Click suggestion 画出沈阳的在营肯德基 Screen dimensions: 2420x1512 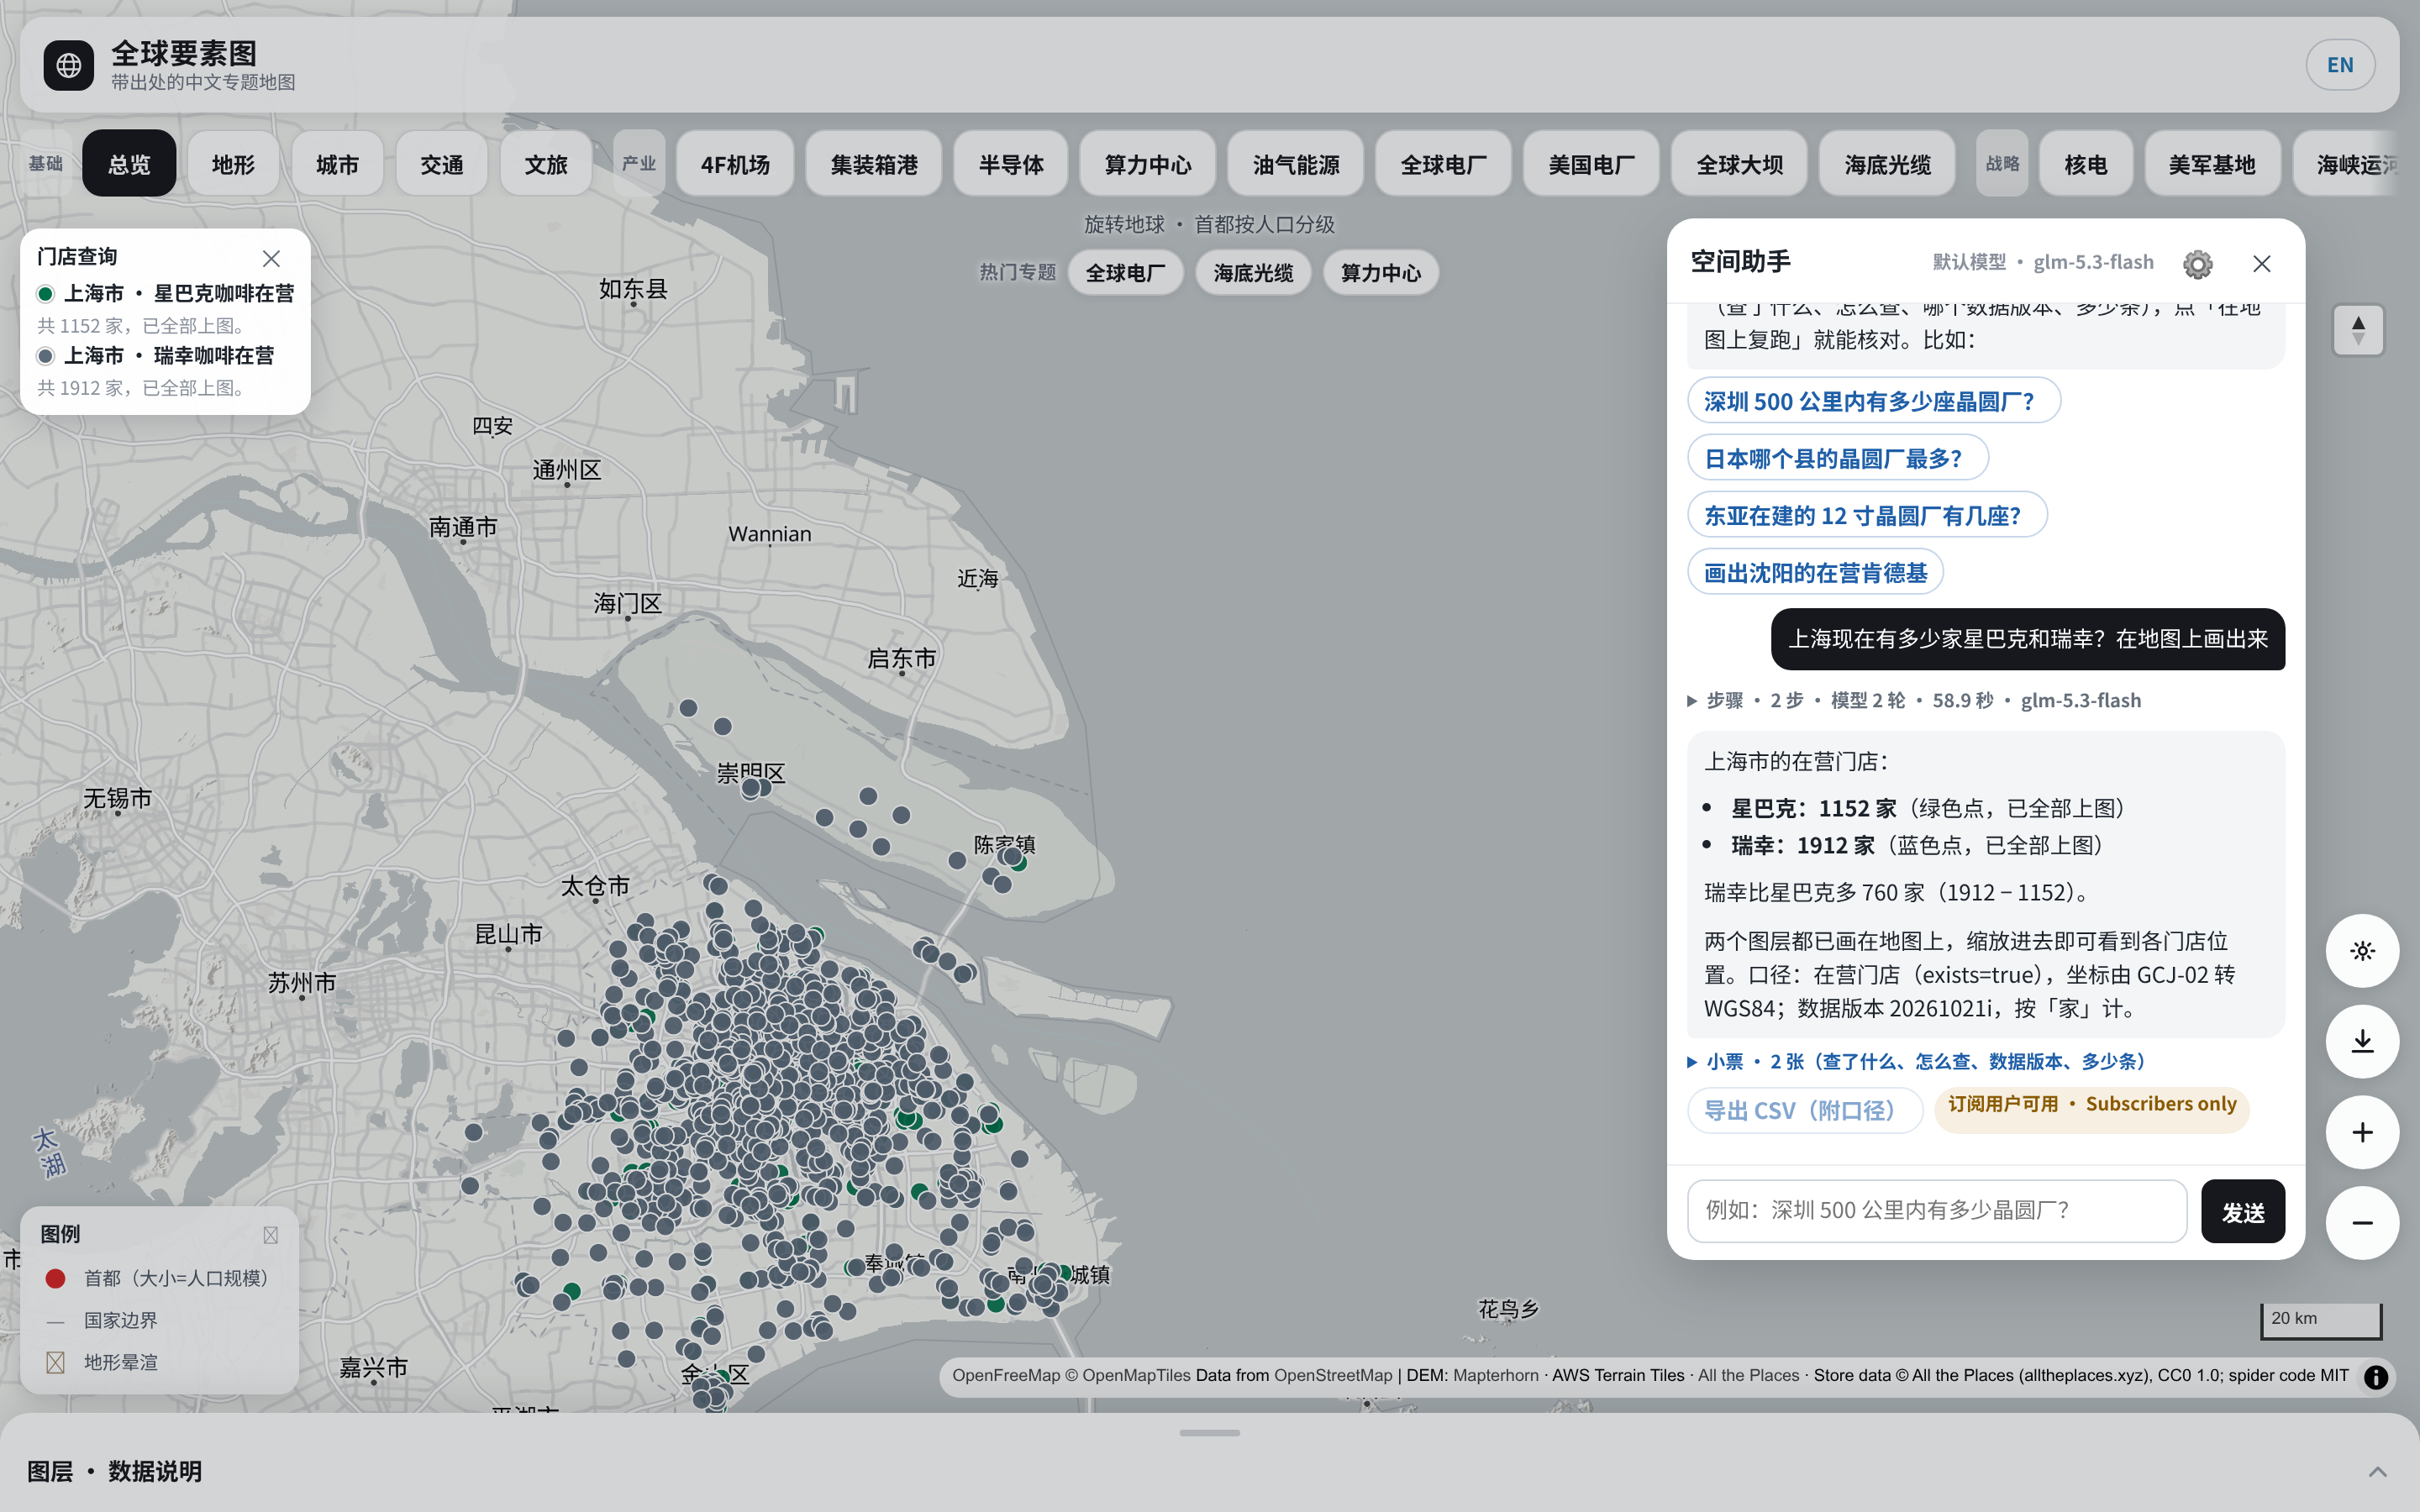[1814, 572]
